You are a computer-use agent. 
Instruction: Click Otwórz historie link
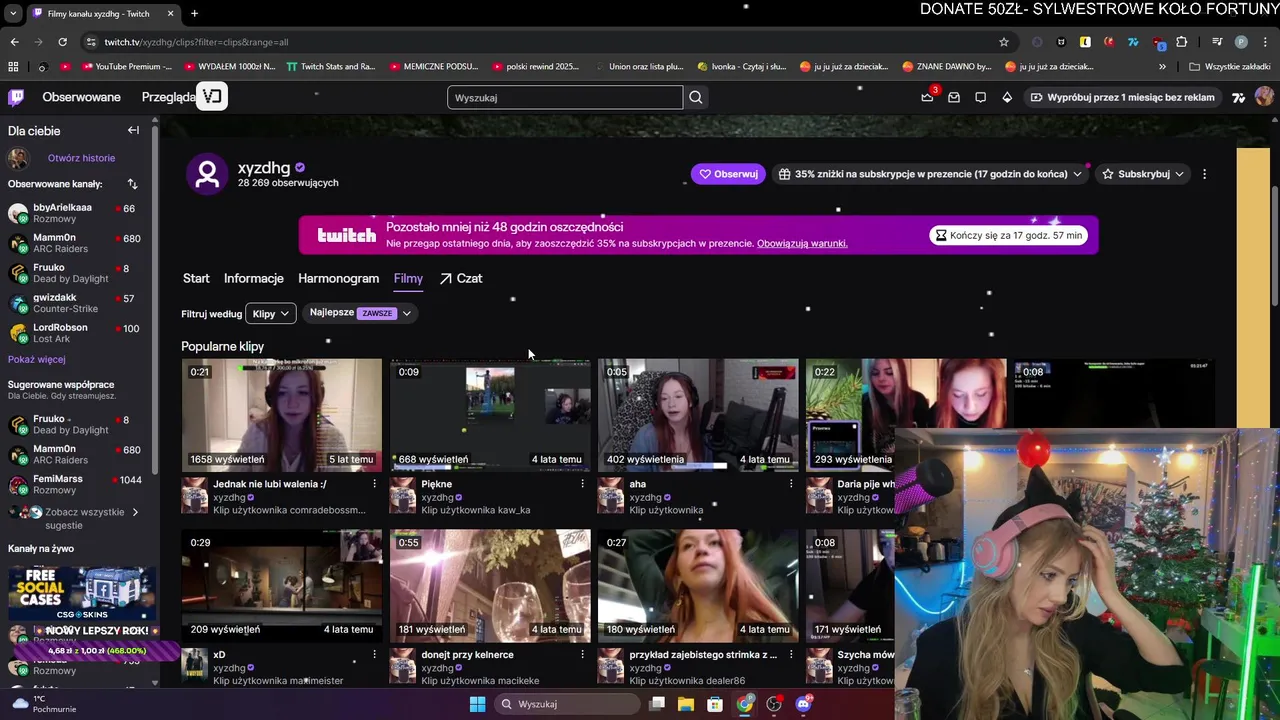click(81, 158)
